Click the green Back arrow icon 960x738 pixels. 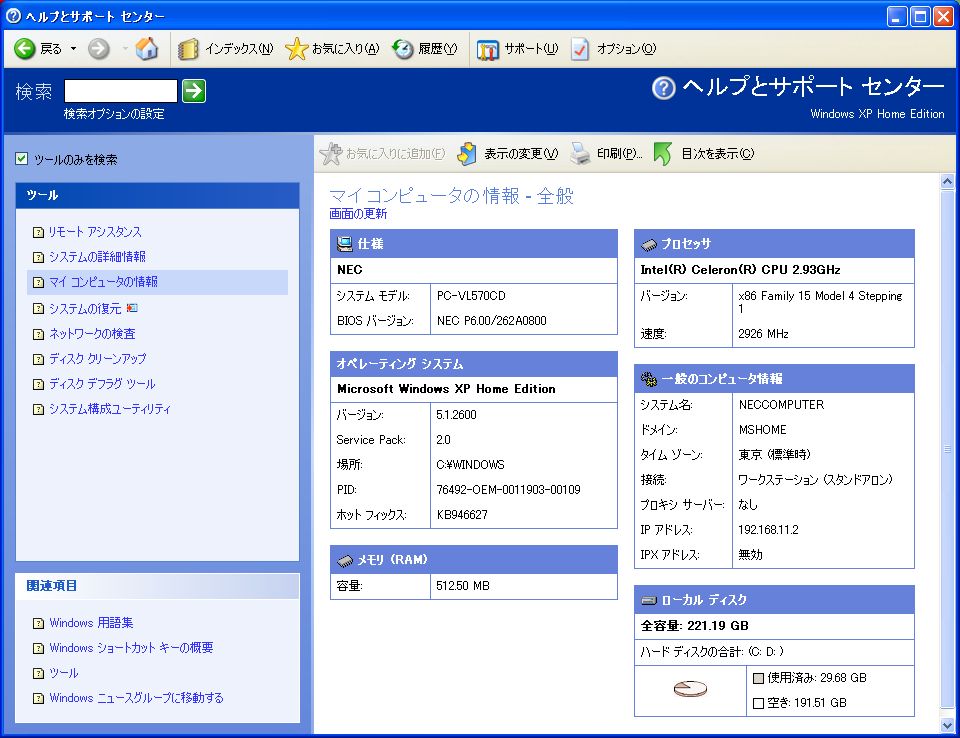25,49
